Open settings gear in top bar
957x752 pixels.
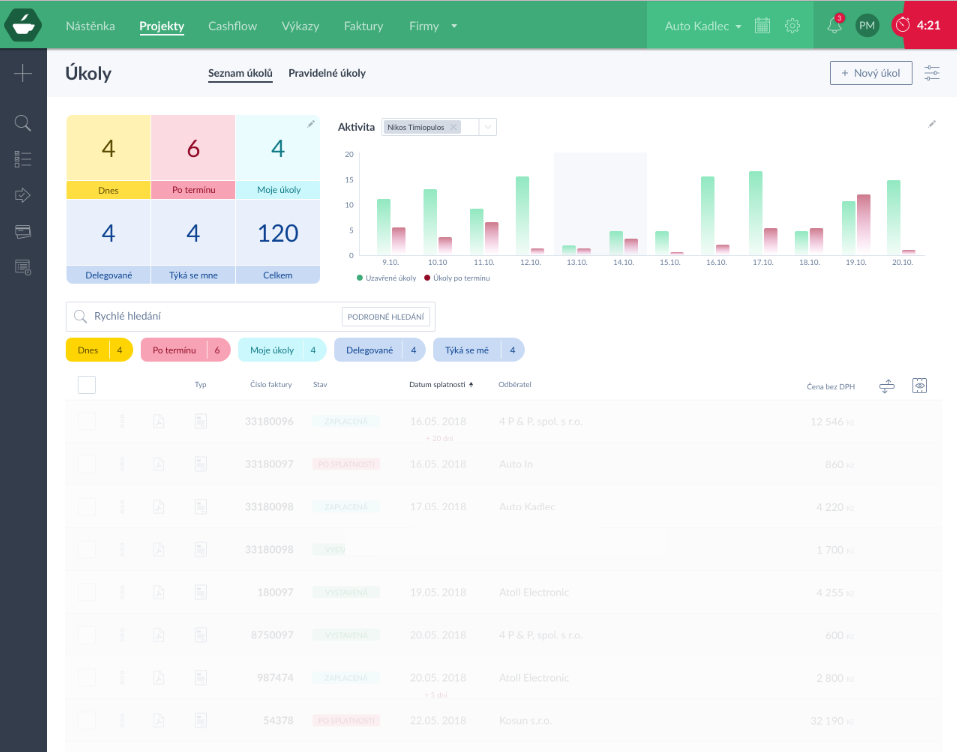[x=792, y=26]
